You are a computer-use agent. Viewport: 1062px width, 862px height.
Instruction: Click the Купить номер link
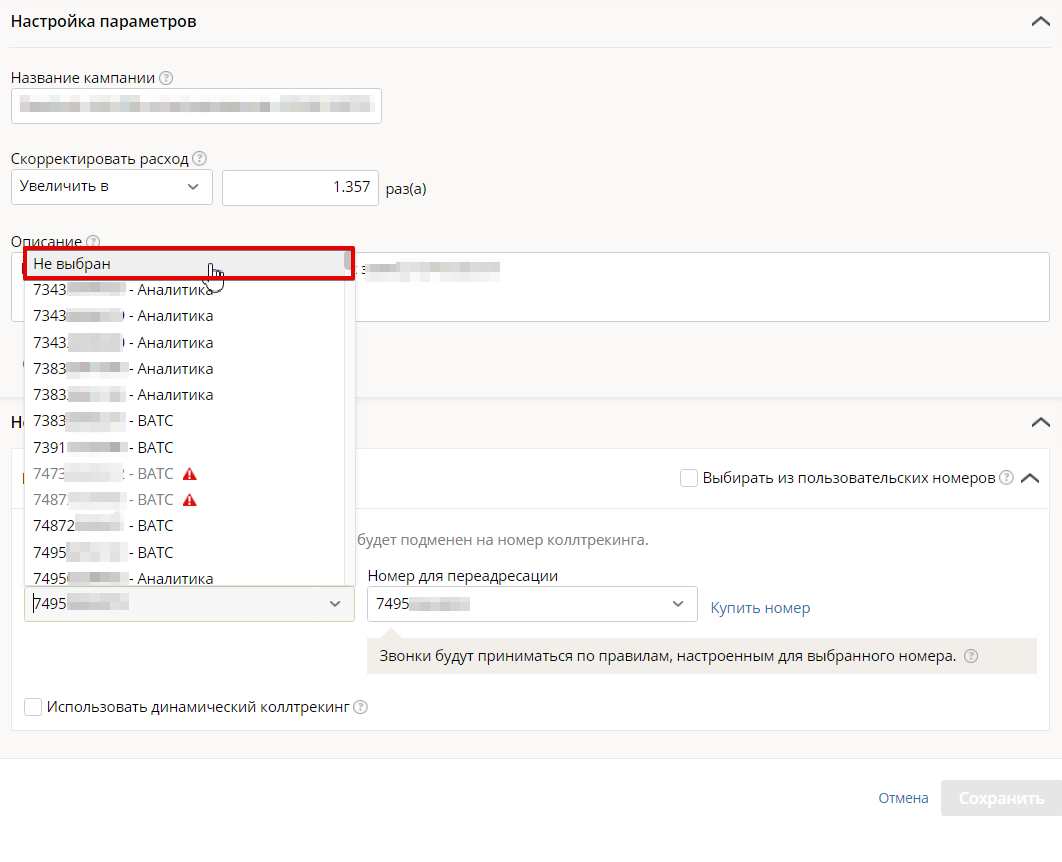coord(760,608)
